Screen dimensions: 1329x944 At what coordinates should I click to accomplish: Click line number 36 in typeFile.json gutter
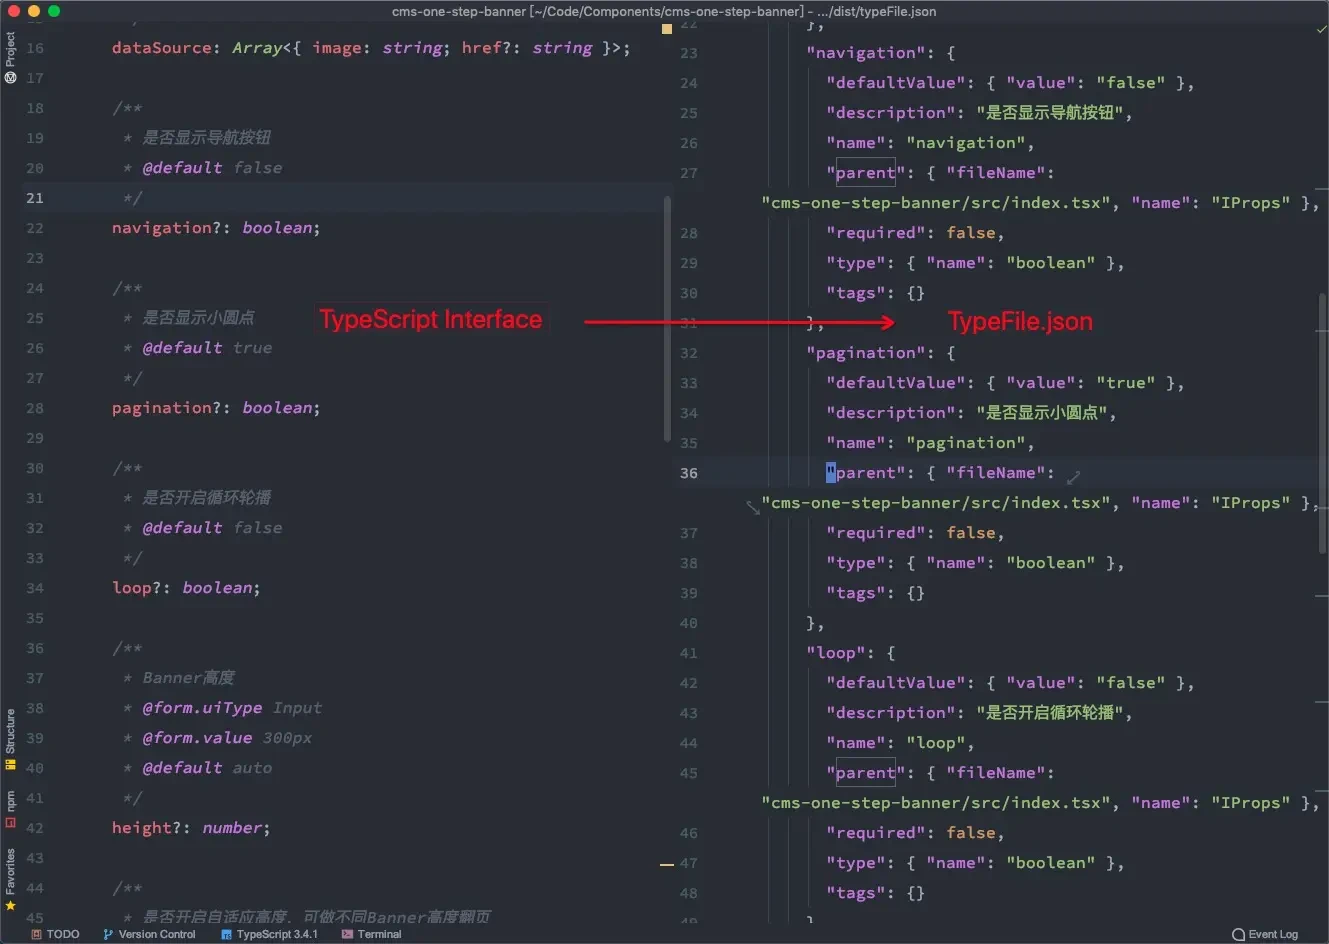point(689,473)
